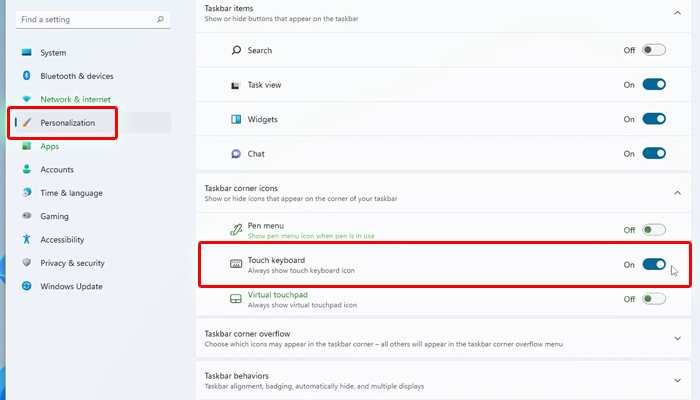Click the System monitor icon in sidebar
The image size is (700, 400).
[x=27, y=52]
